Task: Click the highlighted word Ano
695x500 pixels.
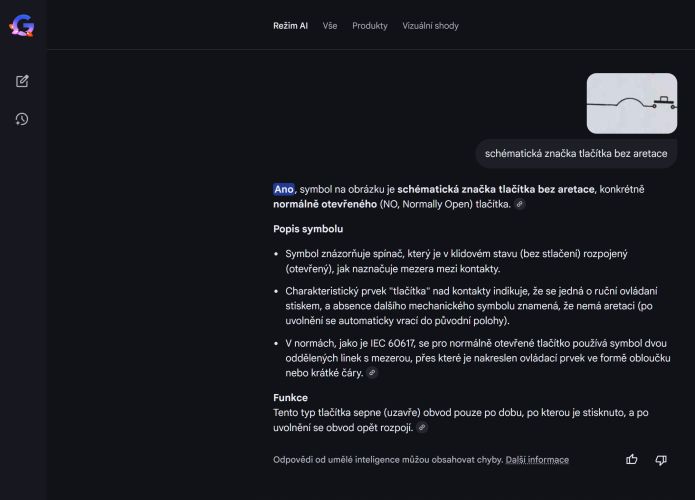Action: pyautogui.click(x=284, y=189)
